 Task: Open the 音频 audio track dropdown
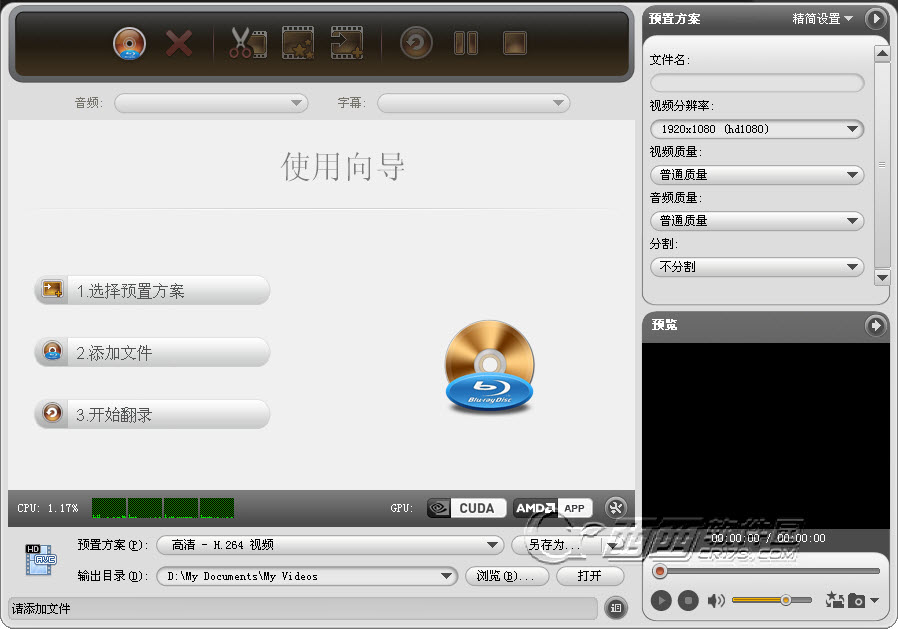(211, 103)
